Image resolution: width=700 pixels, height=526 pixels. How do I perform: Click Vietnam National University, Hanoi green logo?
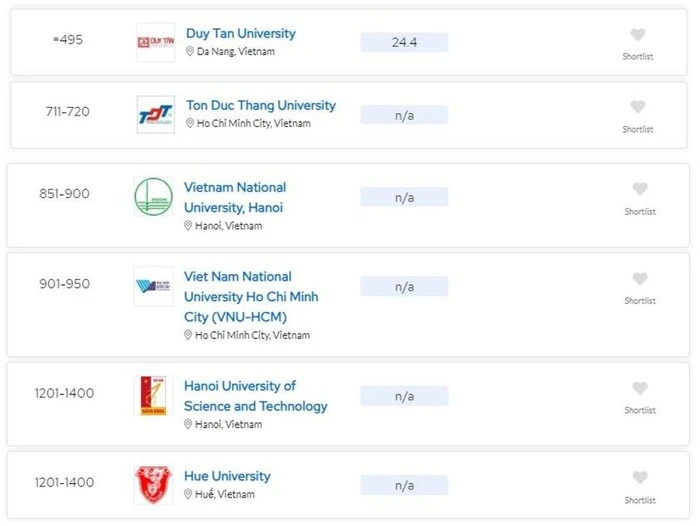click(x=153, y=197)
